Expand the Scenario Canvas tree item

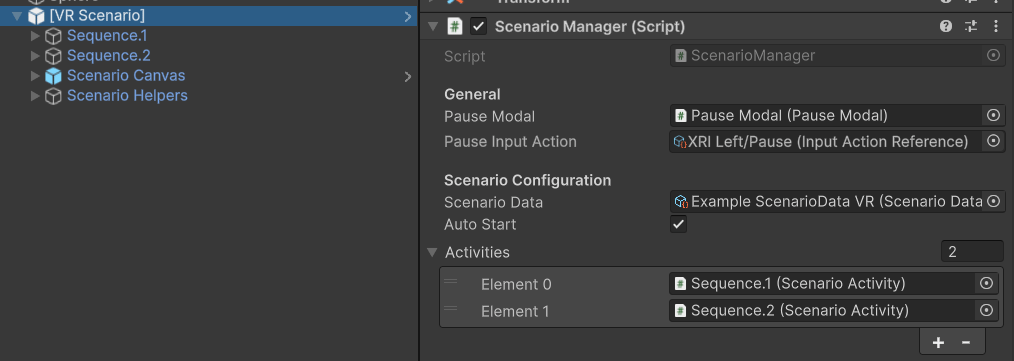[x=35, y=76]
